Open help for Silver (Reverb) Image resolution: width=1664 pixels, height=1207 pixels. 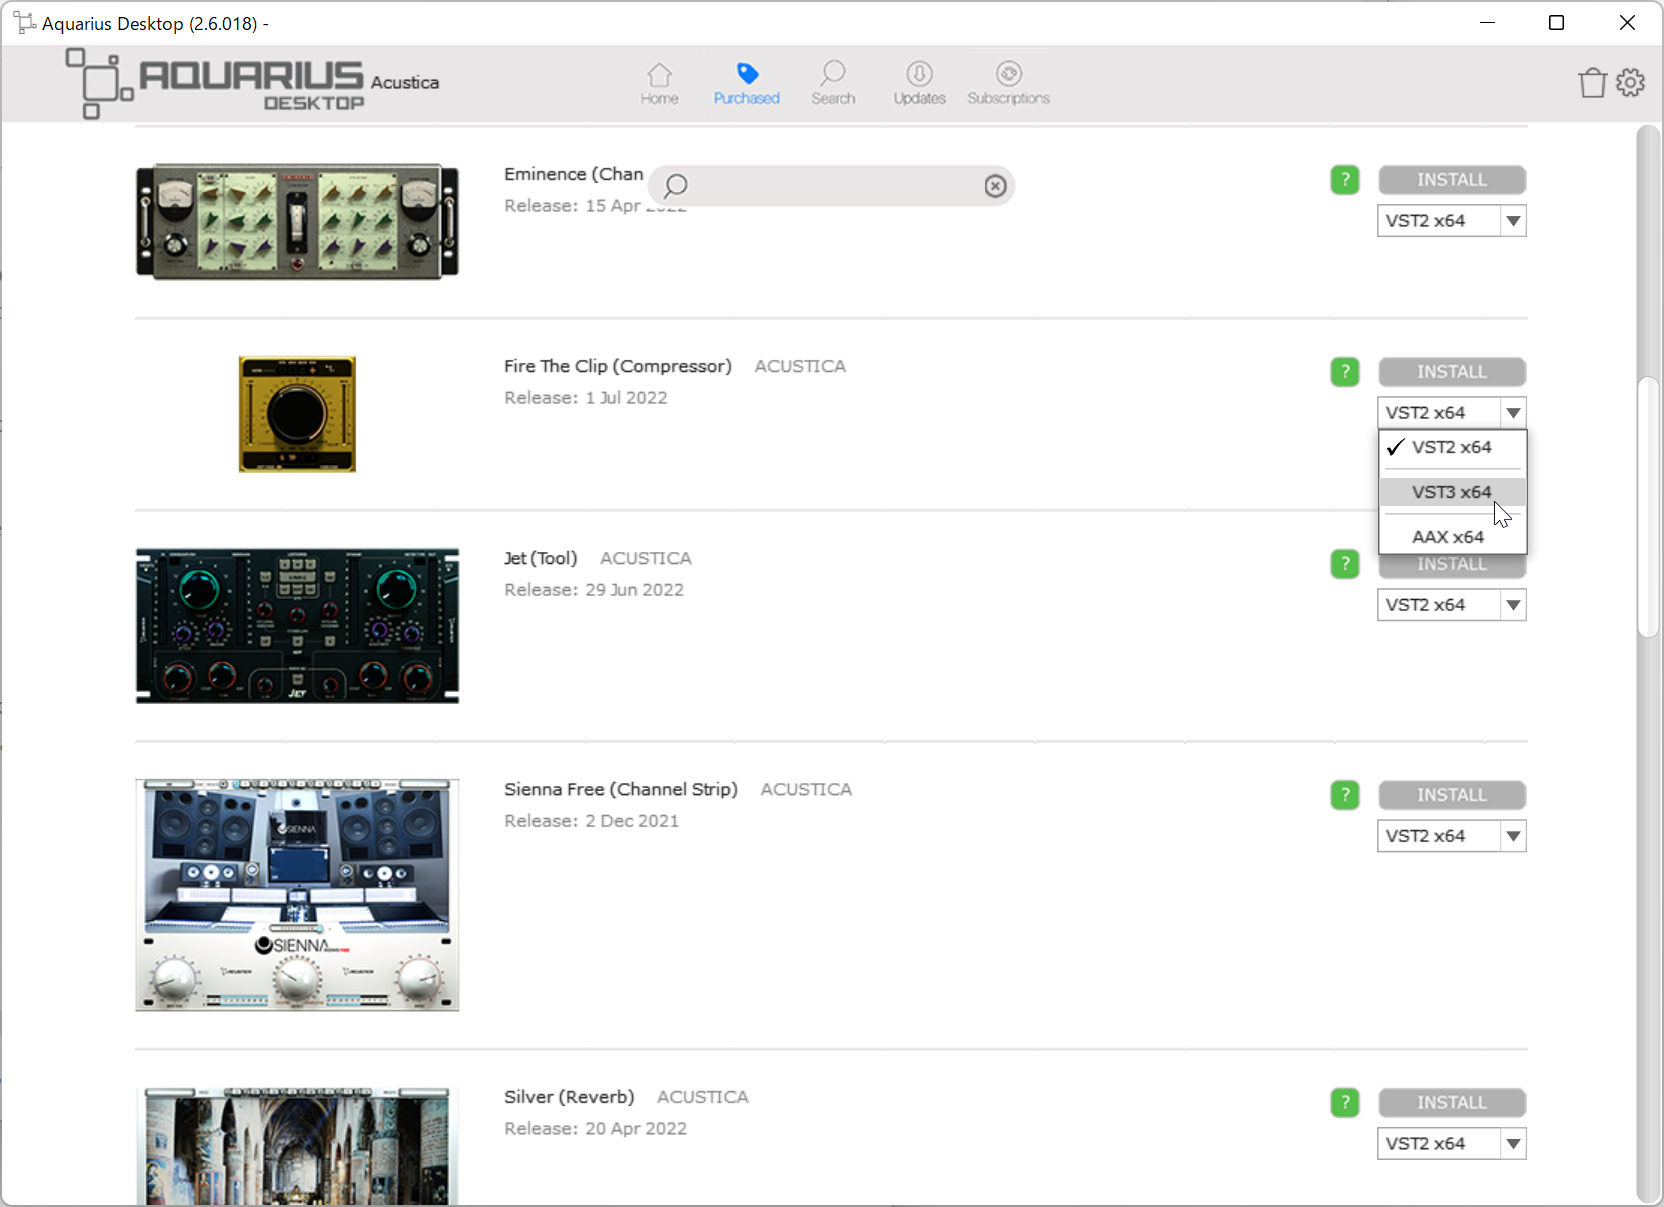pyautogui.click(x=1345, y=1103)
